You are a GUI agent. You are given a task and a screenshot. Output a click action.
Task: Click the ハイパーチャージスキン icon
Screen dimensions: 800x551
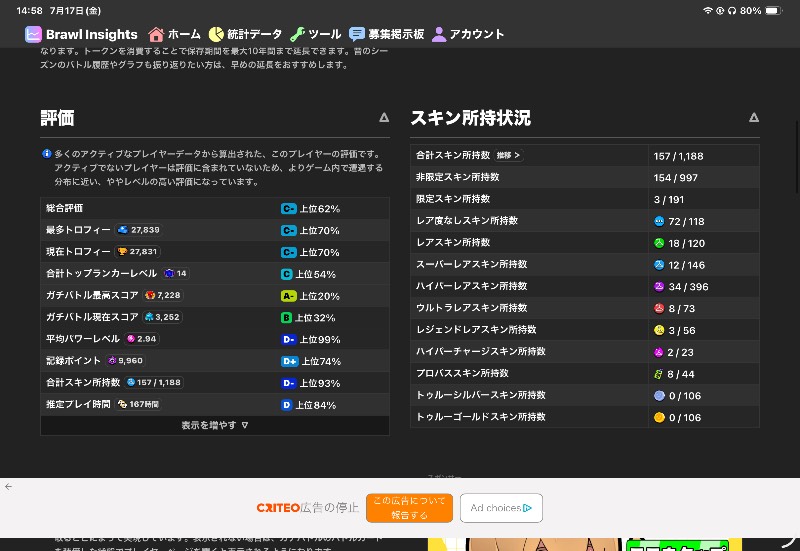click(659, 352)
